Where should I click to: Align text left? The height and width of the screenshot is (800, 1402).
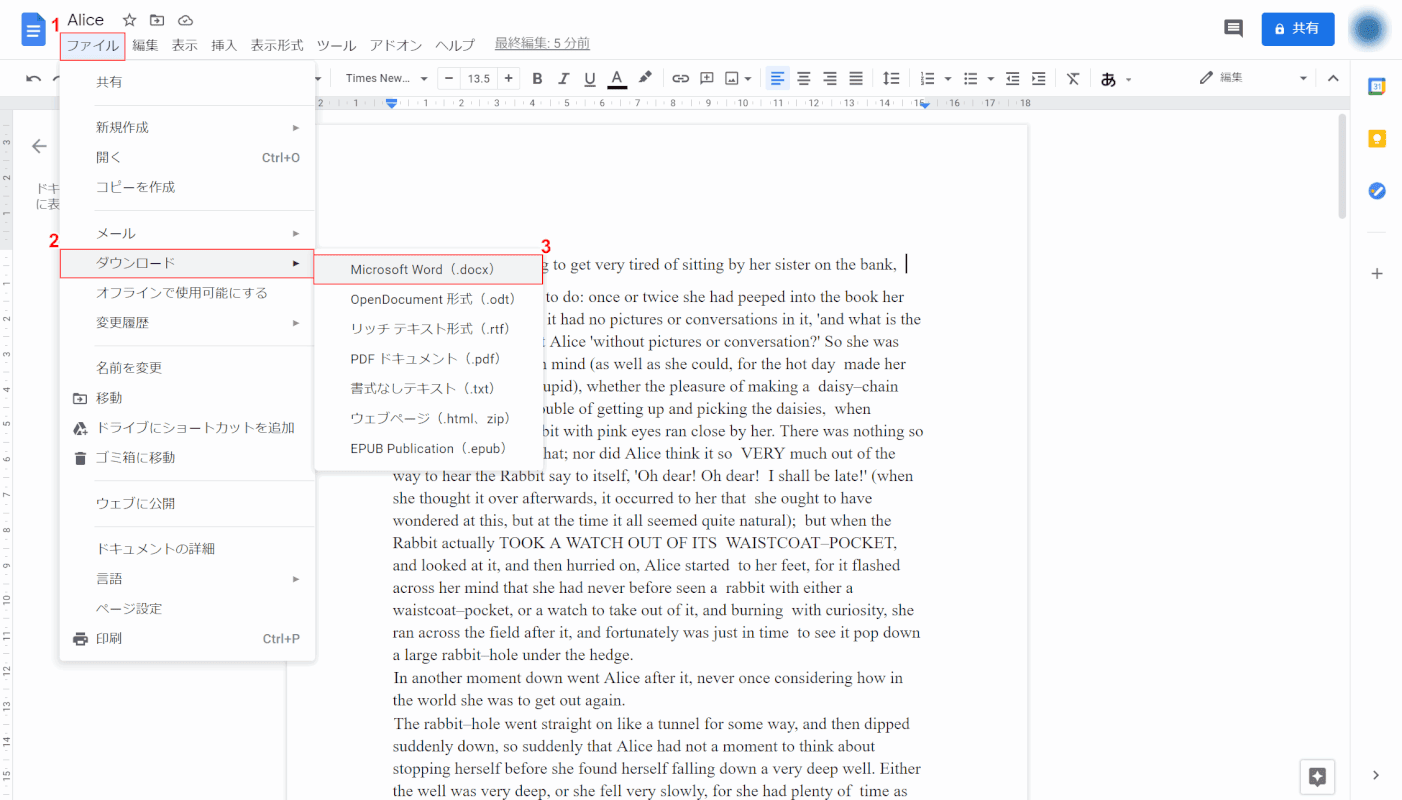pyautogui.click(x=777, y=78)
